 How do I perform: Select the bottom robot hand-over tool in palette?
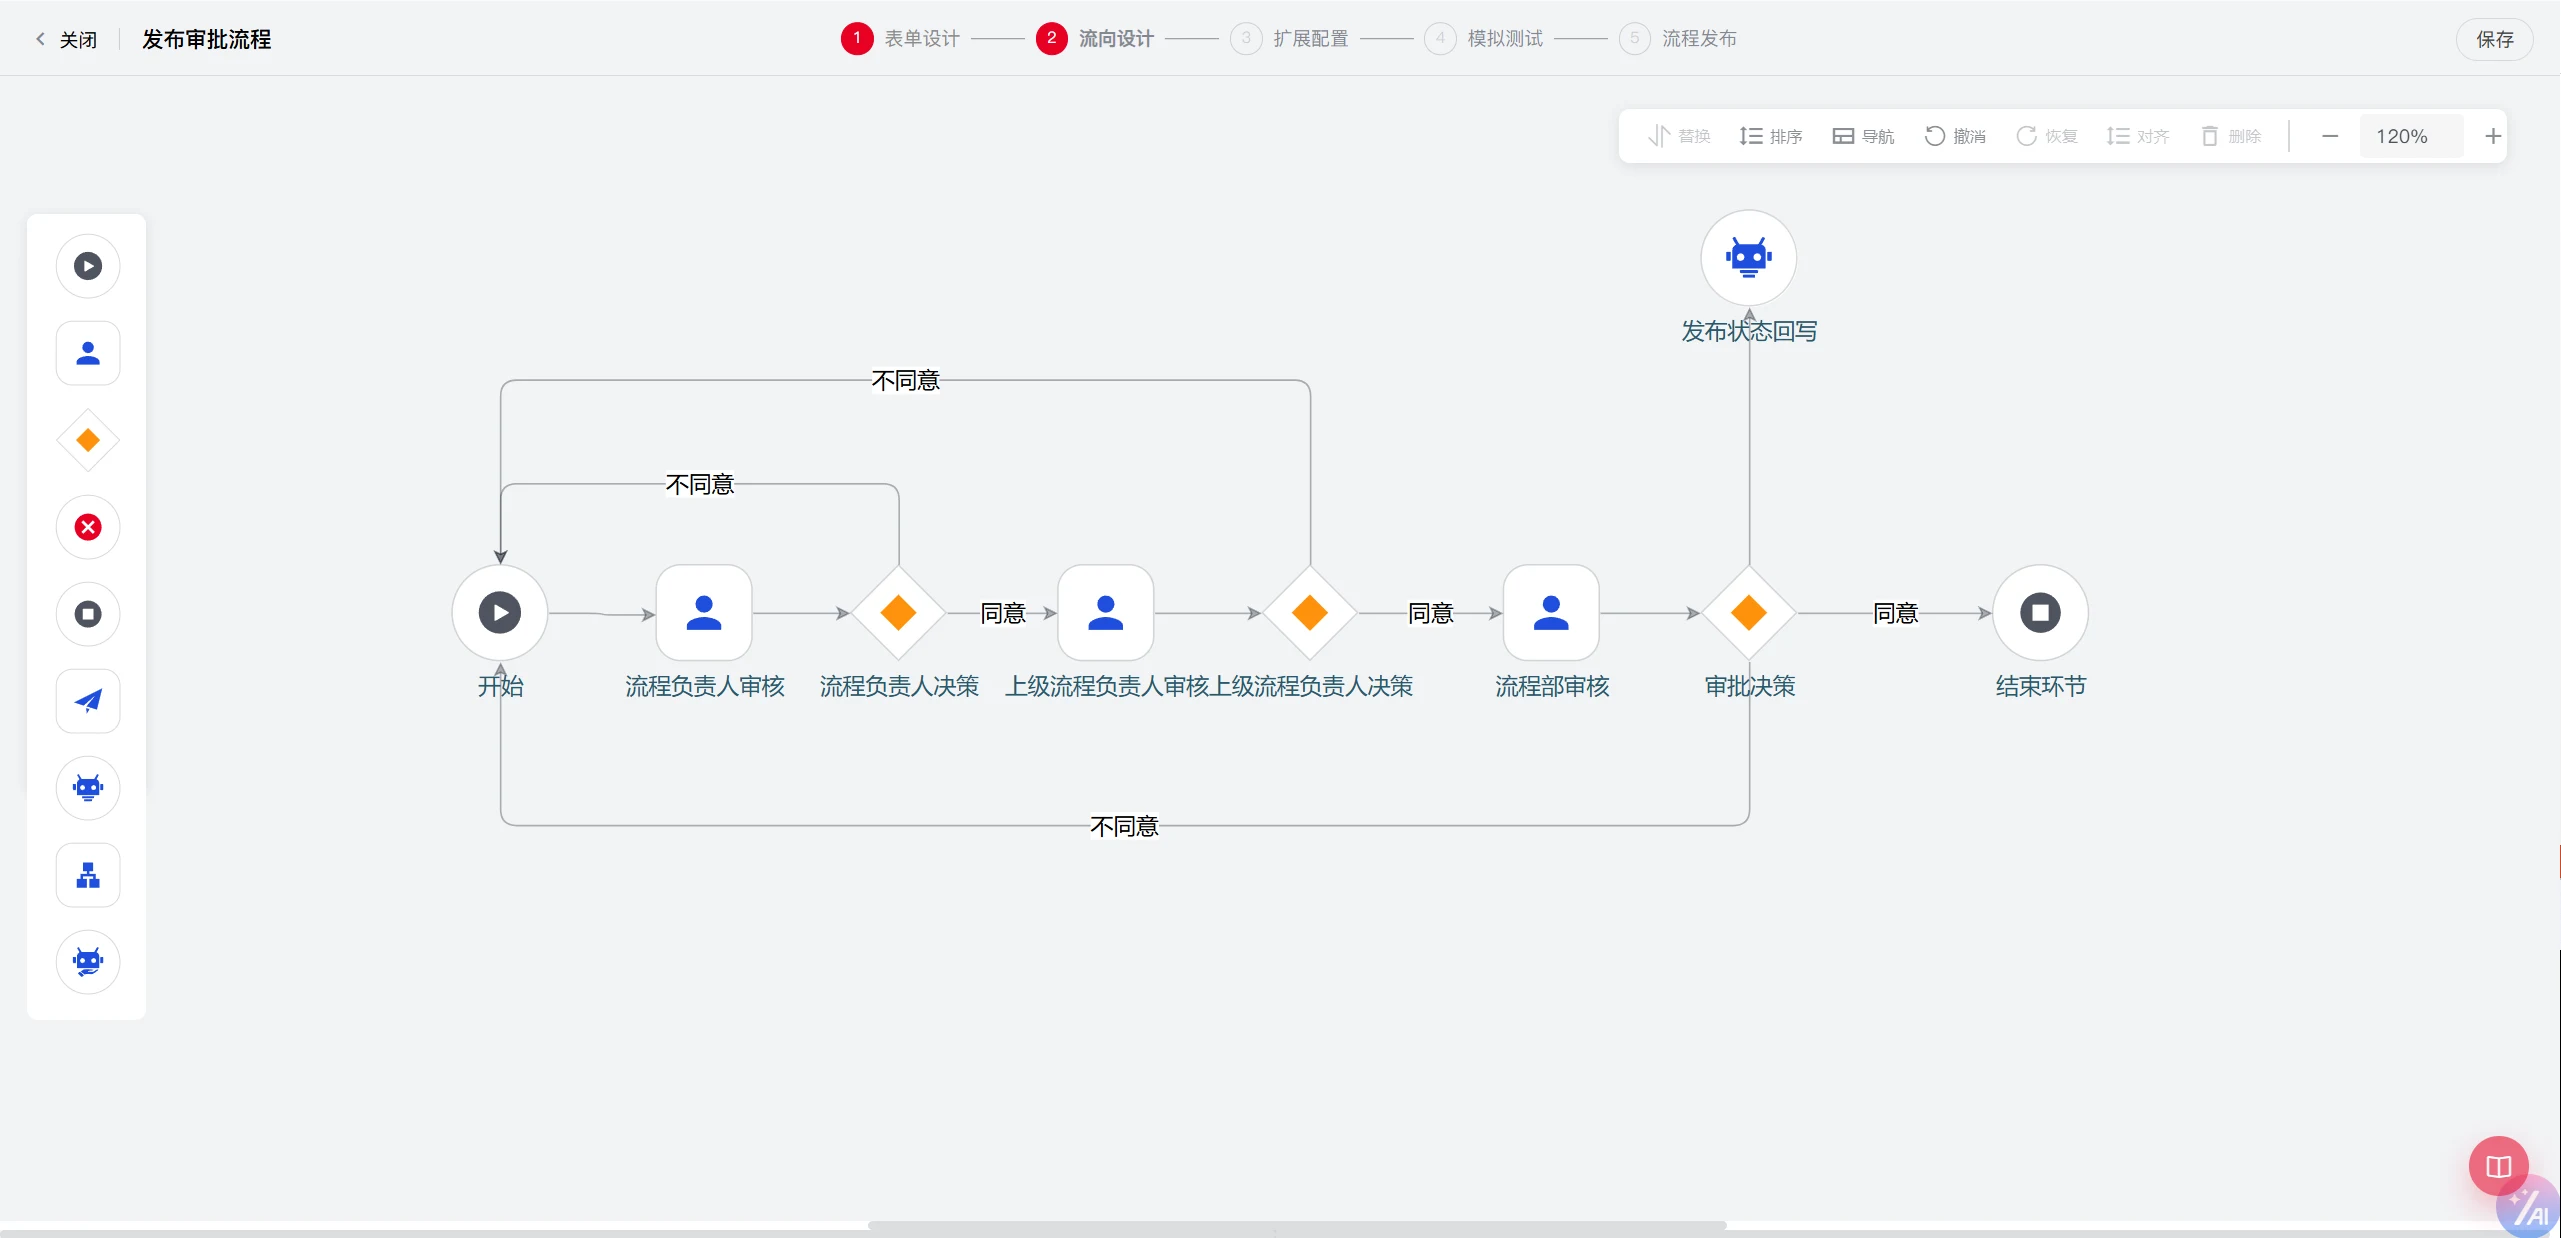click(88, 962)
